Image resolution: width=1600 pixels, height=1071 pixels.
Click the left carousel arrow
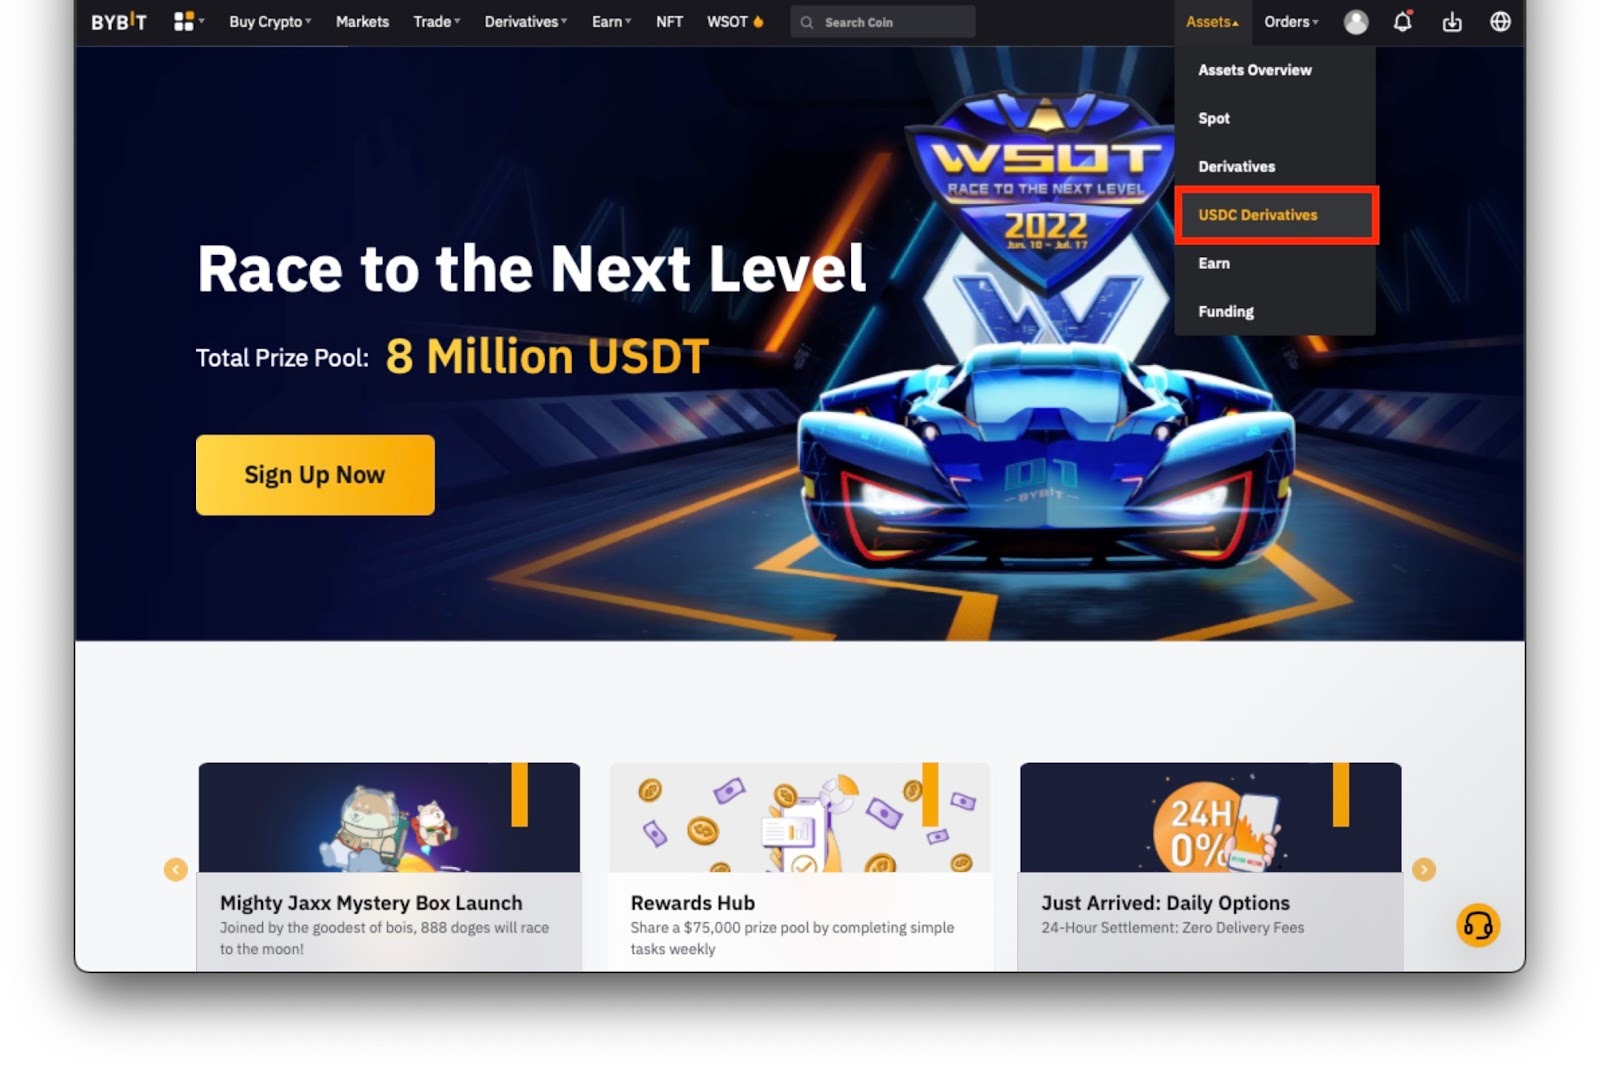coord(176,870)
